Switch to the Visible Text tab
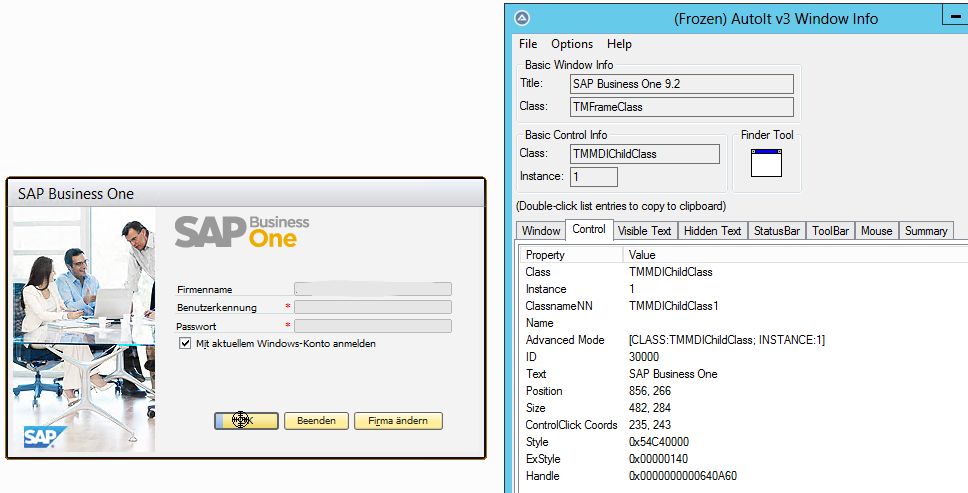This screenshot has height=493, width=968. pos(645,231)
